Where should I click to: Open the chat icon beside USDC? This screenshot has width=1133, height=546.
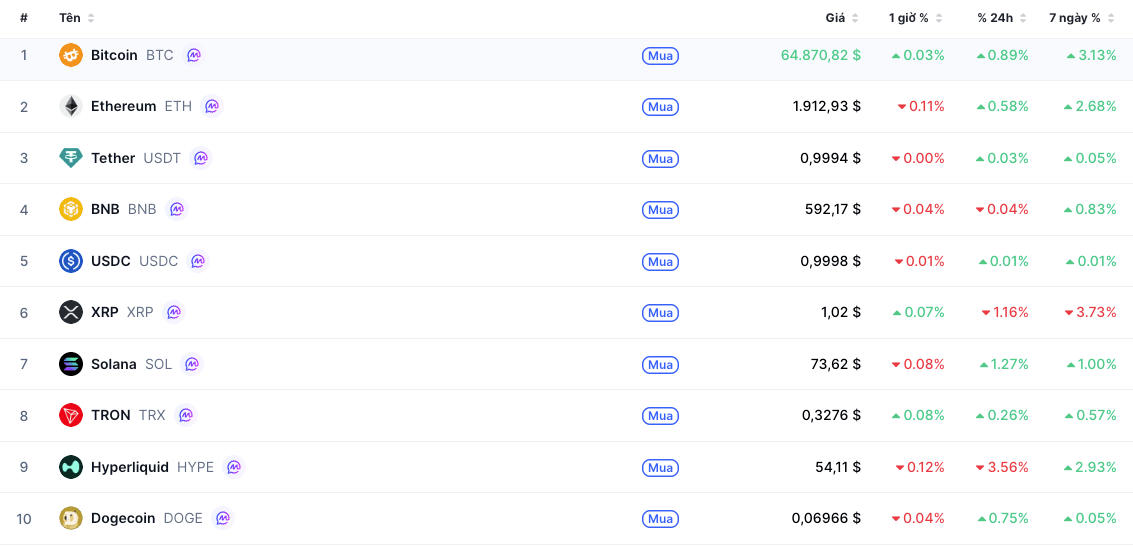click(x=197, y=261)
